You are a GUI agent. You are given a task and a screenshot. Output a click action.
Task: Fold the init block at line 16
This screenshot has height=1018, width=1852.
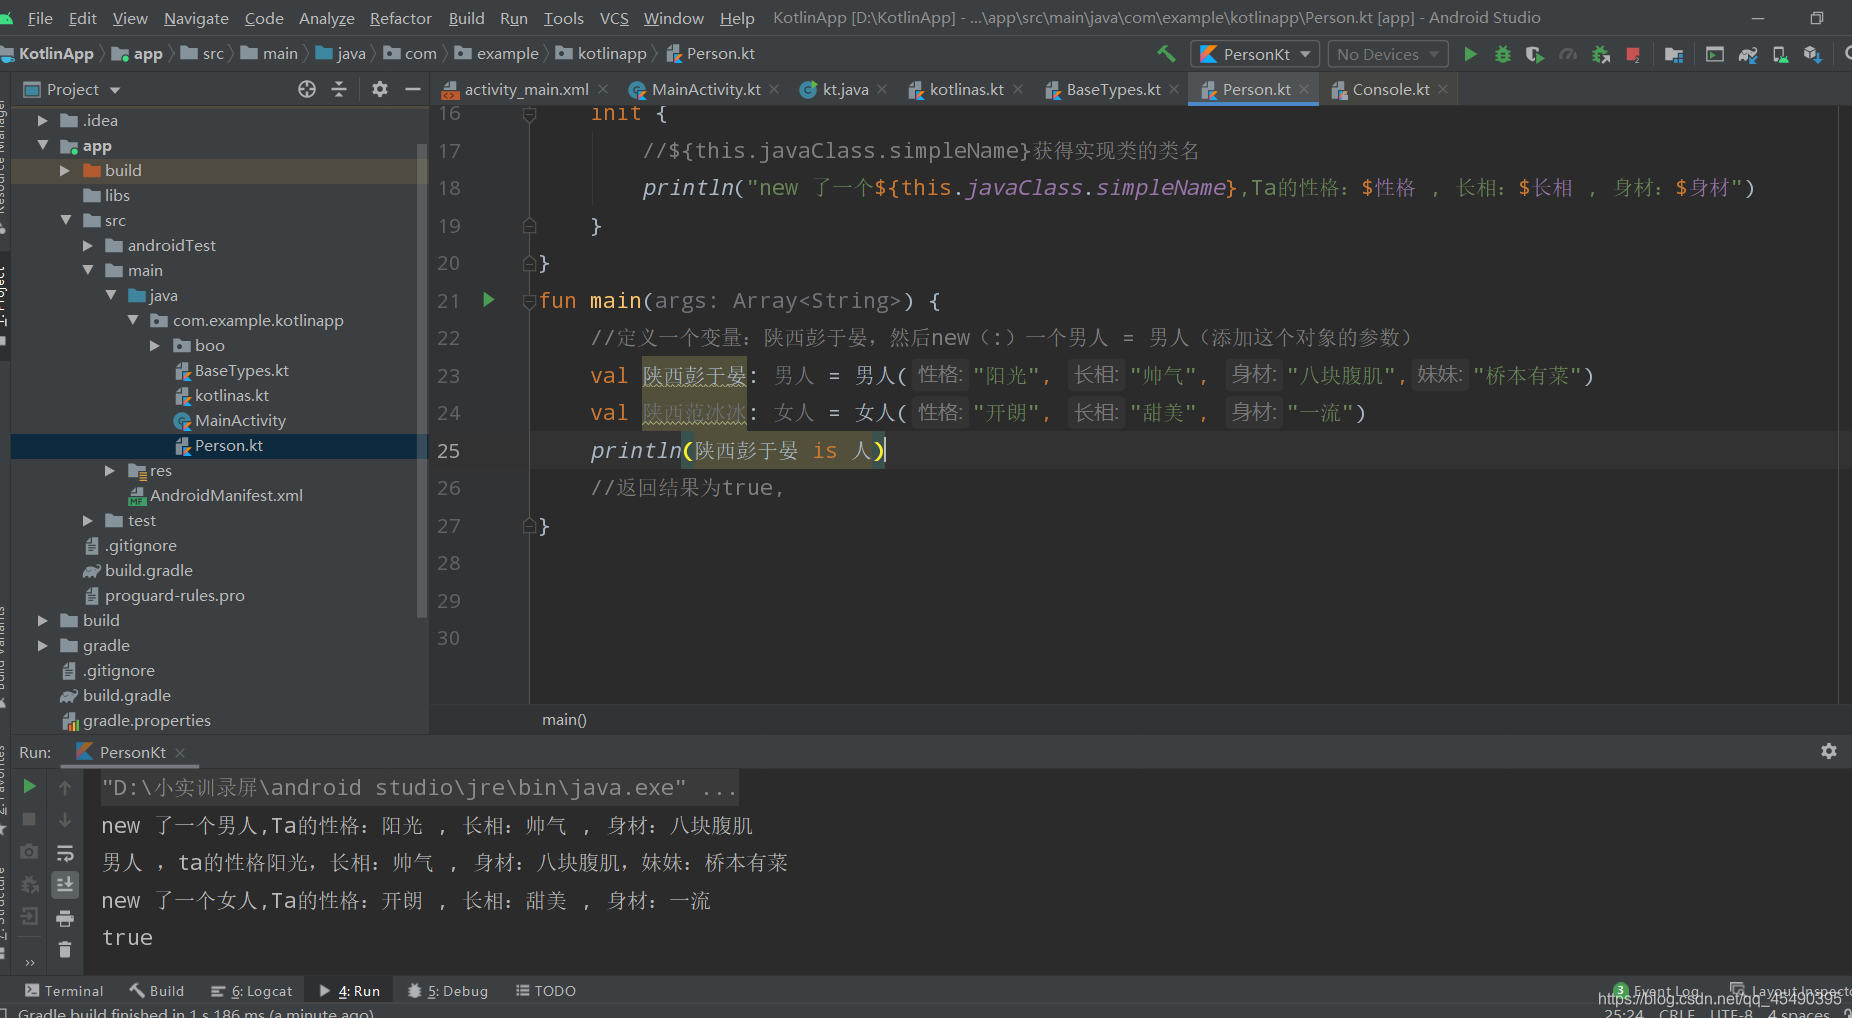[529, 114]
